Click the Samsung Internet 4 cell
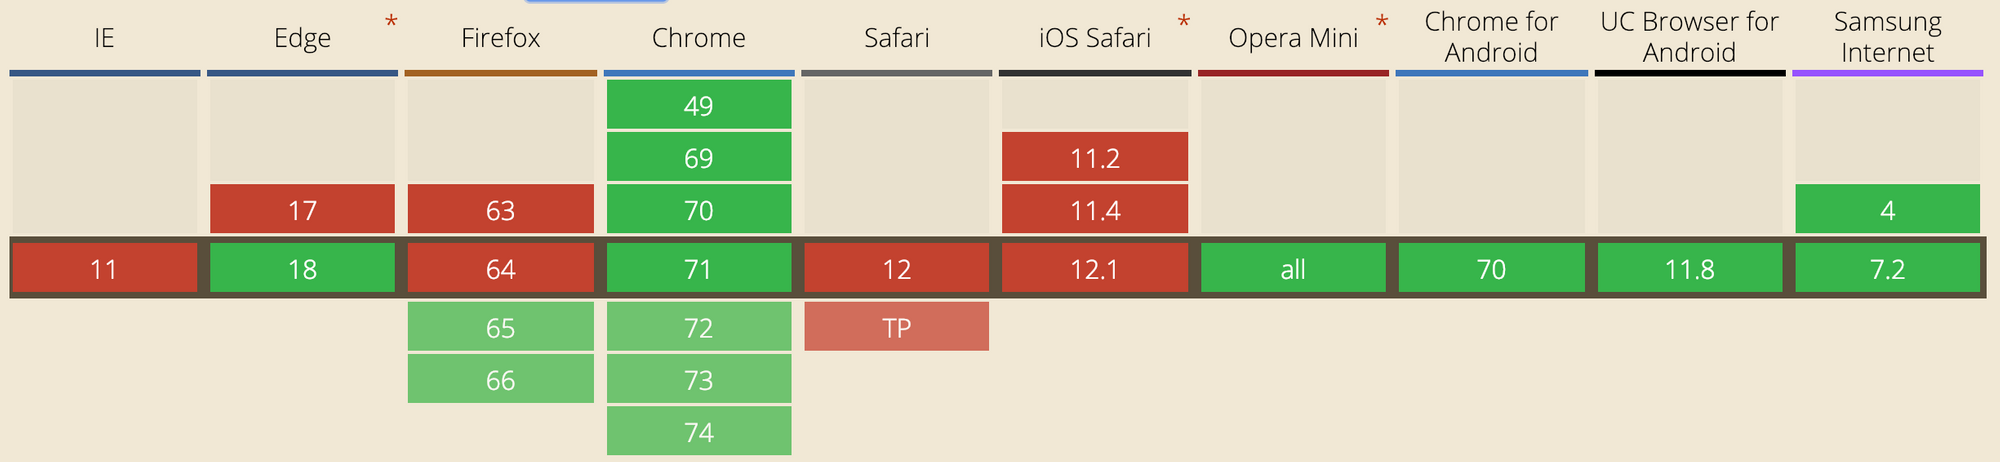This screenshot has width=2000, height=462. click(x=1887, y=209)
